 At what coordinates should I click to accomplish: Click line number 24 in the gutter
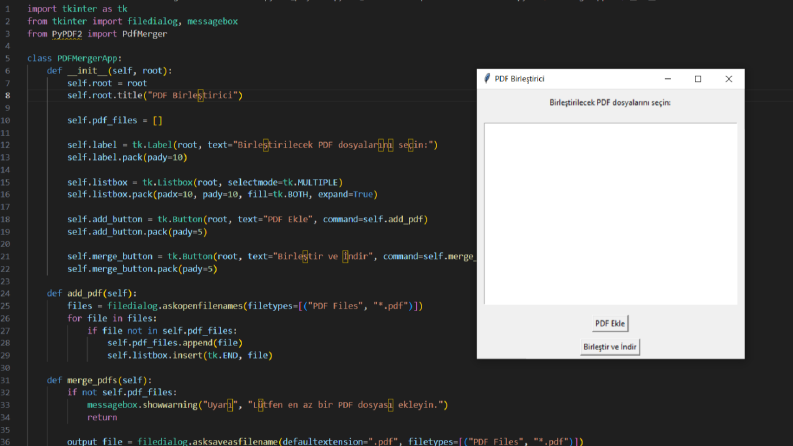pyautogui.click(x=6, y=293)
